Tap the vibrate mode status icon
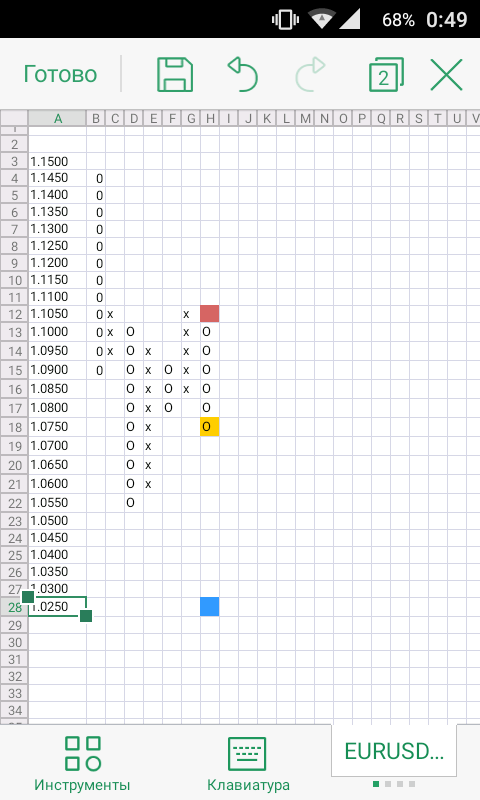The width and height of the screenshot is (480, 800). tap(285, 19)
